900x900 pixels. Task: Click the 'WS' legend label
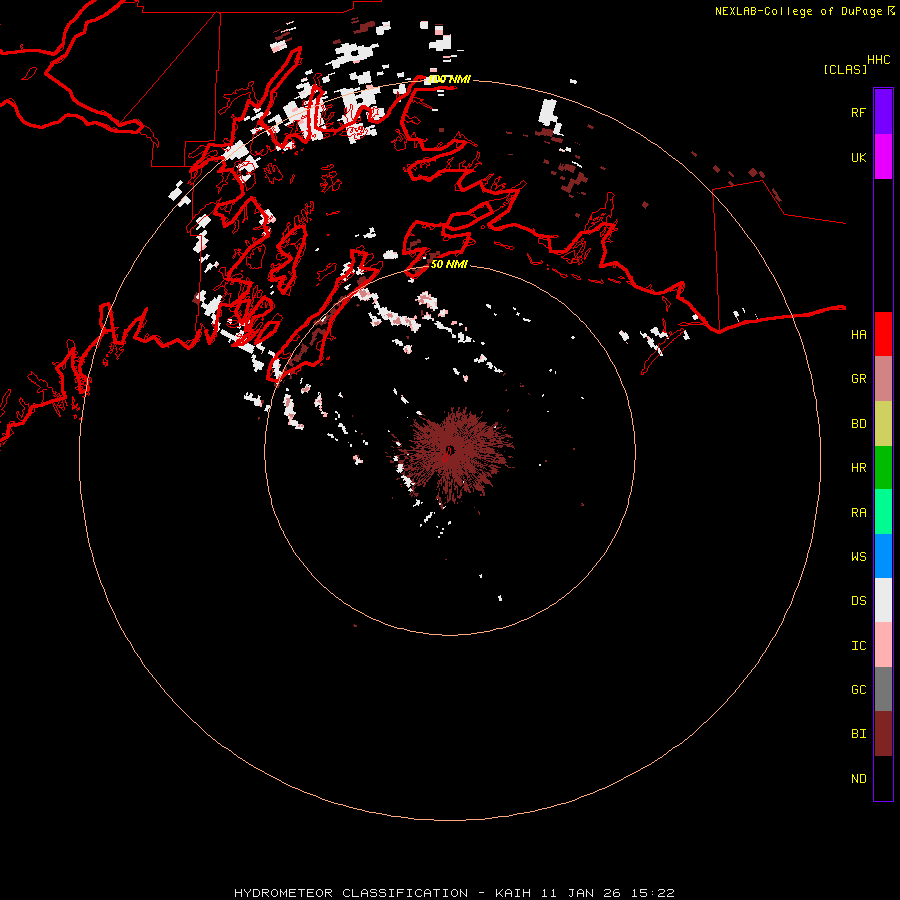click(x=858, y=557)
